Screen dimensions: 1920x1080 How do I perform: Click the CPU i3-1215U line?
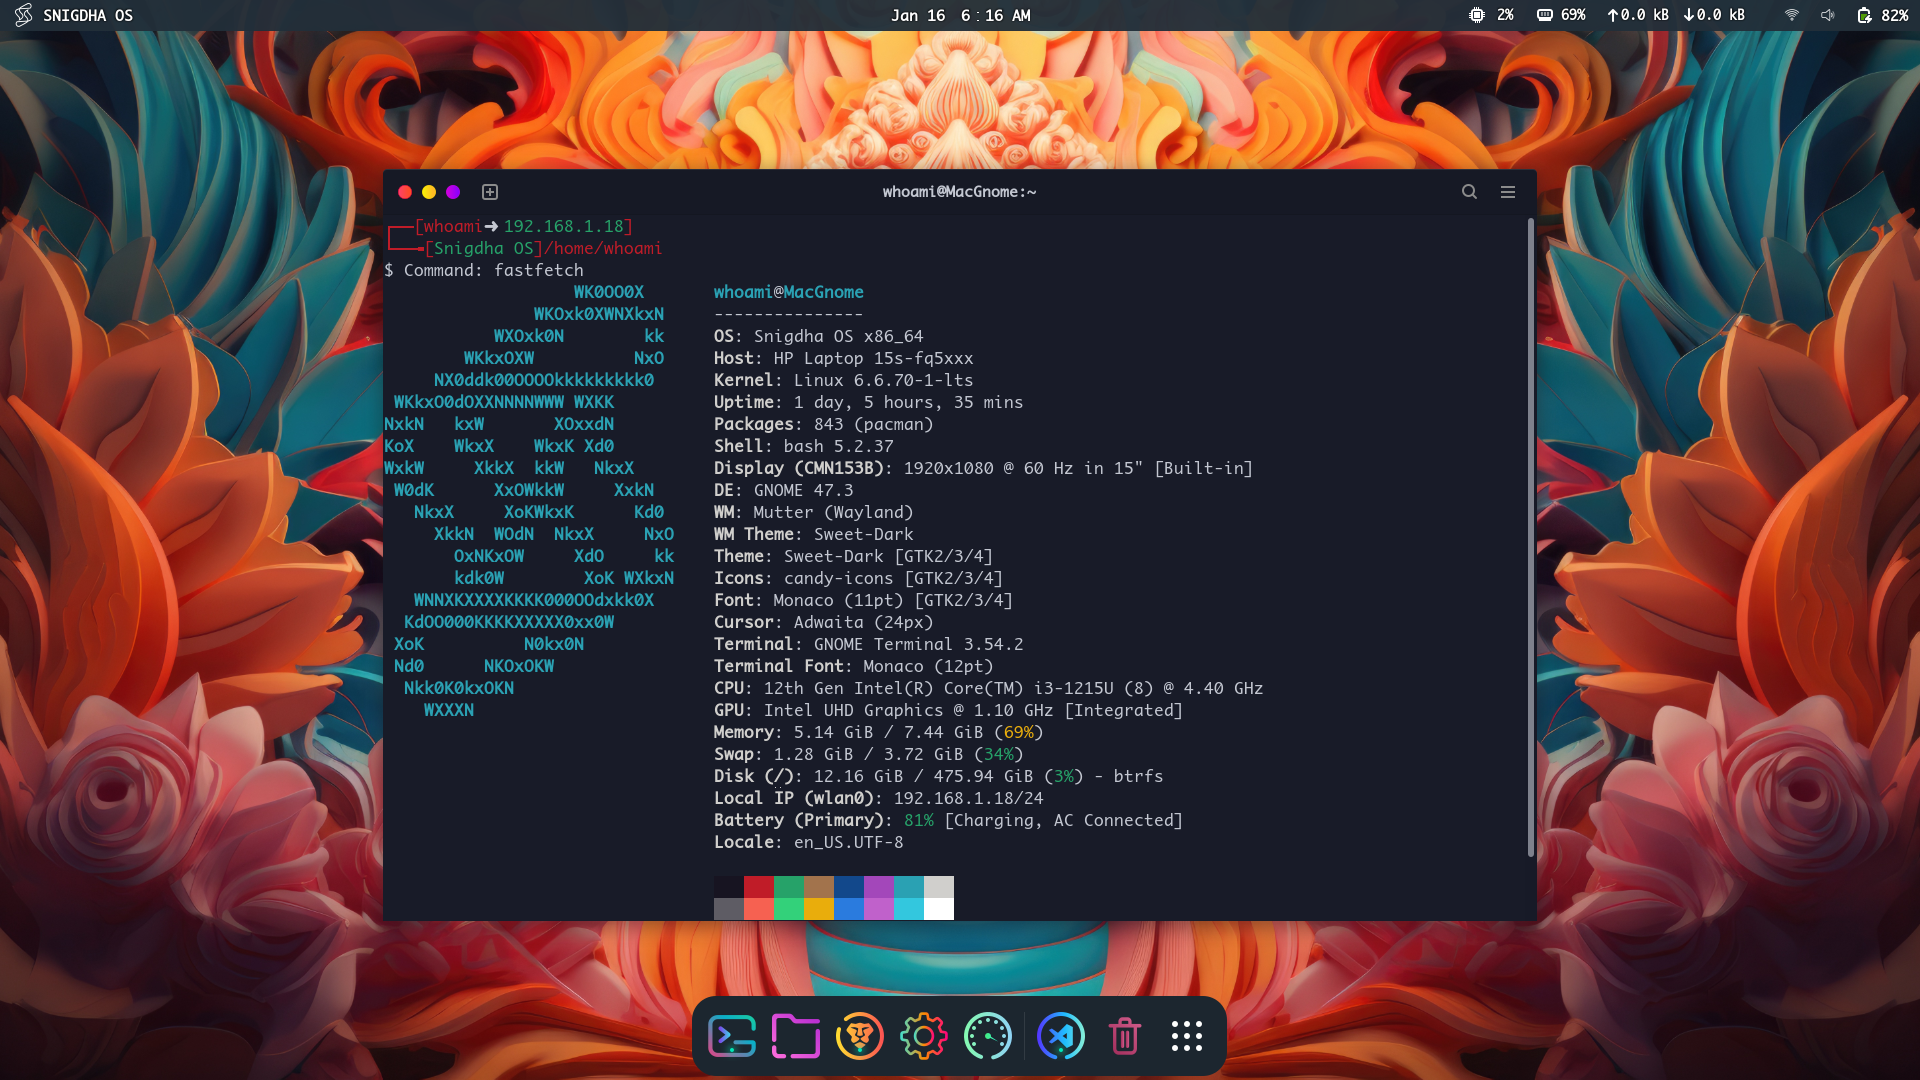[988, 688]
